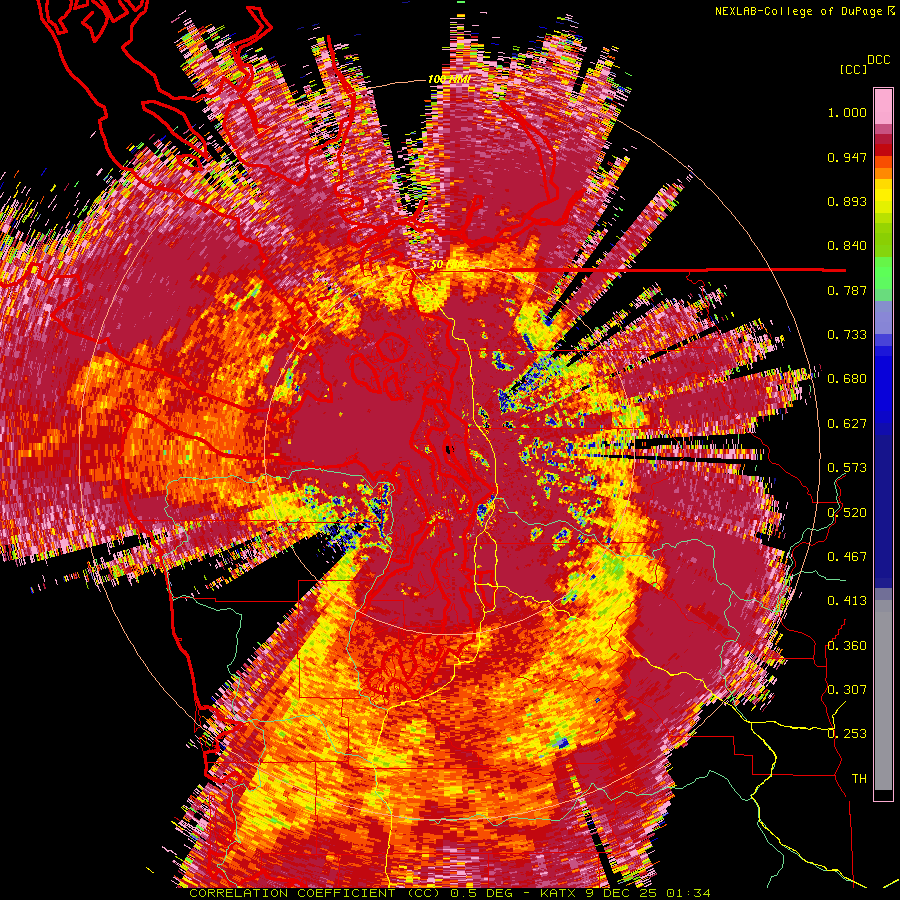Click the 0.467 legend value

pos(847,557)
